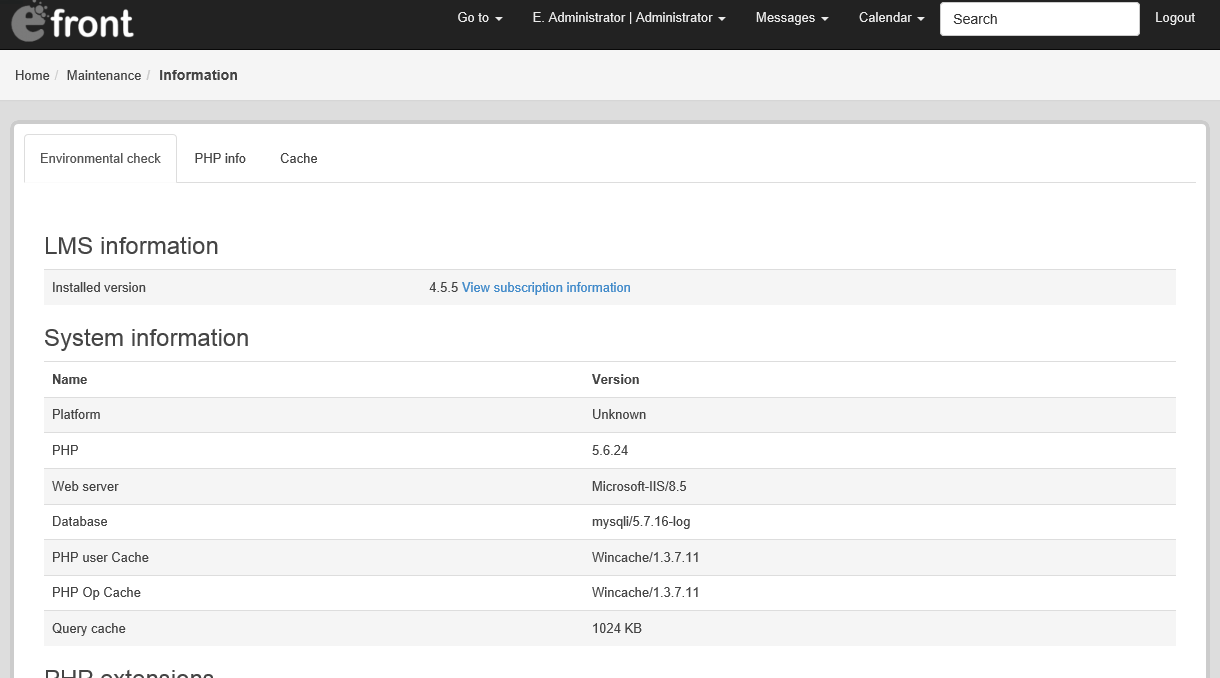Click the Version column header
Image resolution: width=1220 pixels, height=678 pixels.
click(x=615, y=379)
